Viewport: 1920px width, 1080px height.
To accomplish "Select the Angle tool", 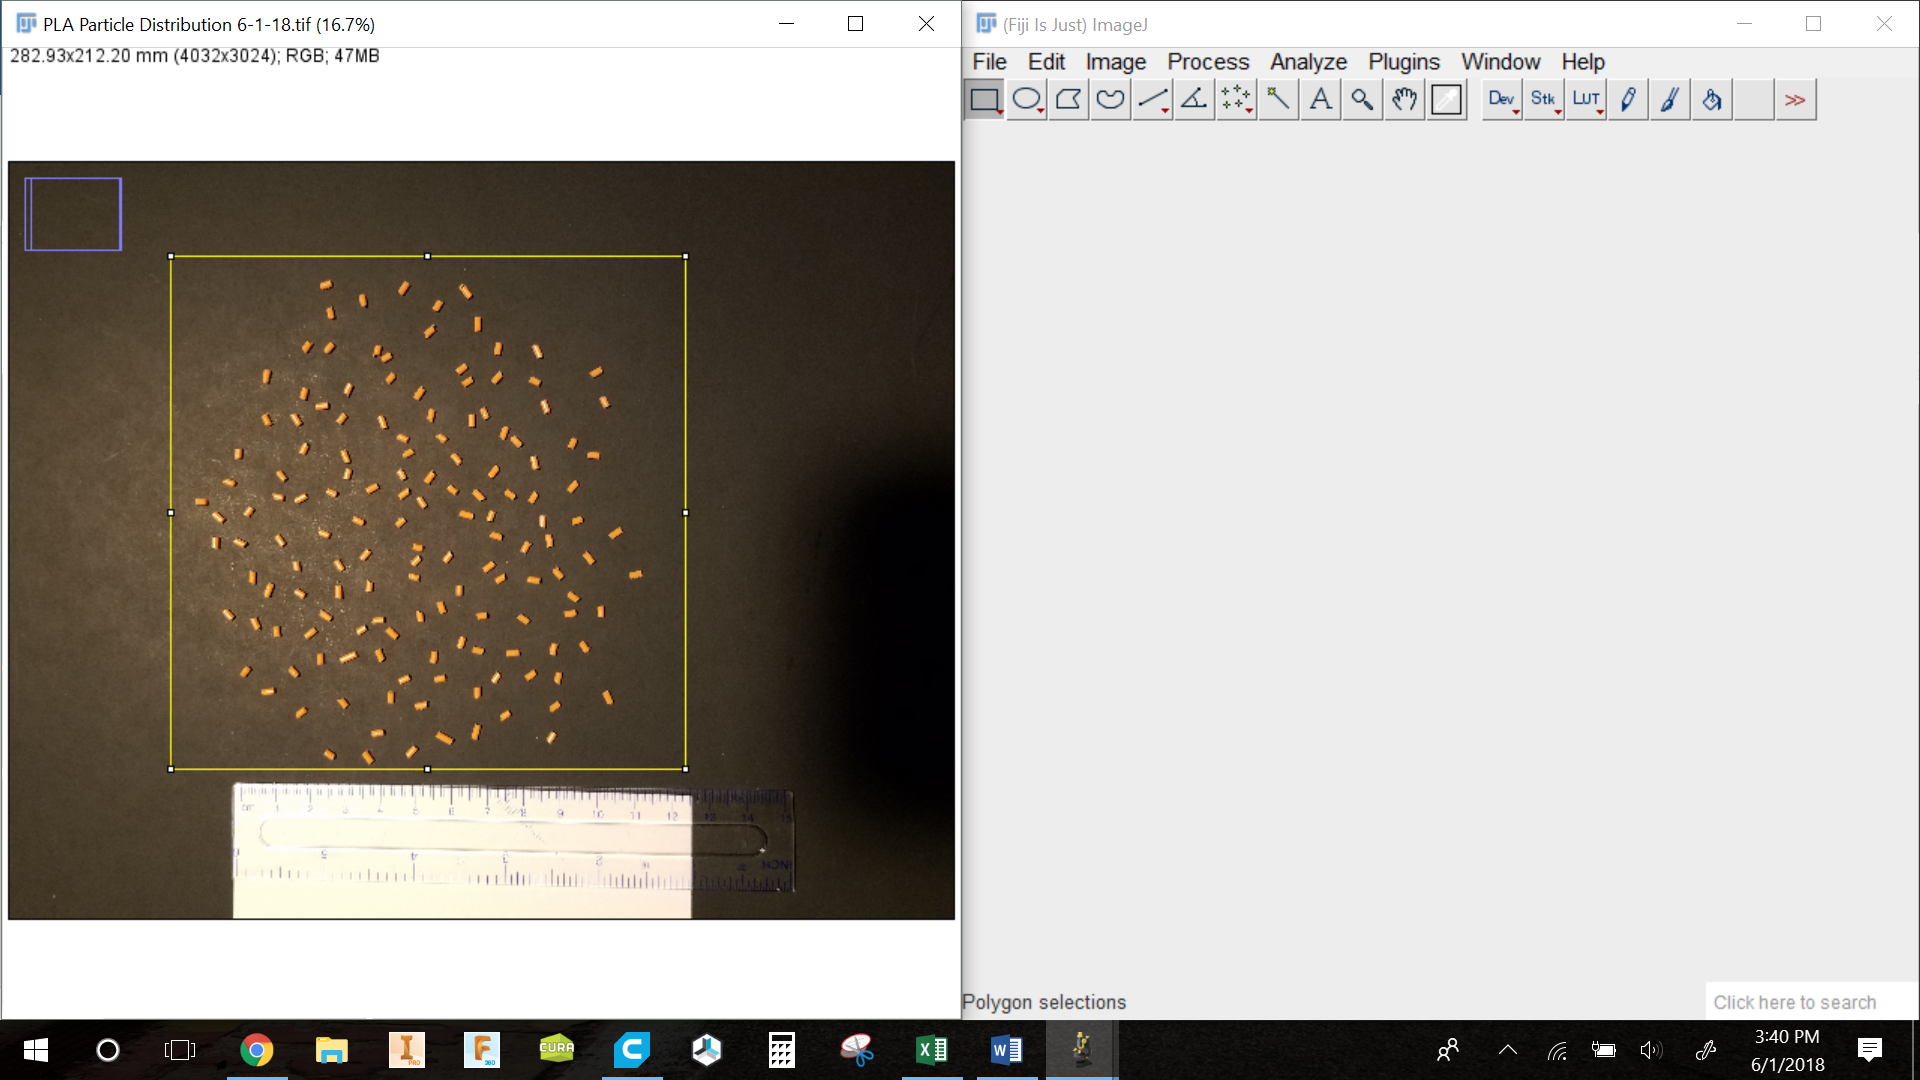I will [x=1194, y=99].
